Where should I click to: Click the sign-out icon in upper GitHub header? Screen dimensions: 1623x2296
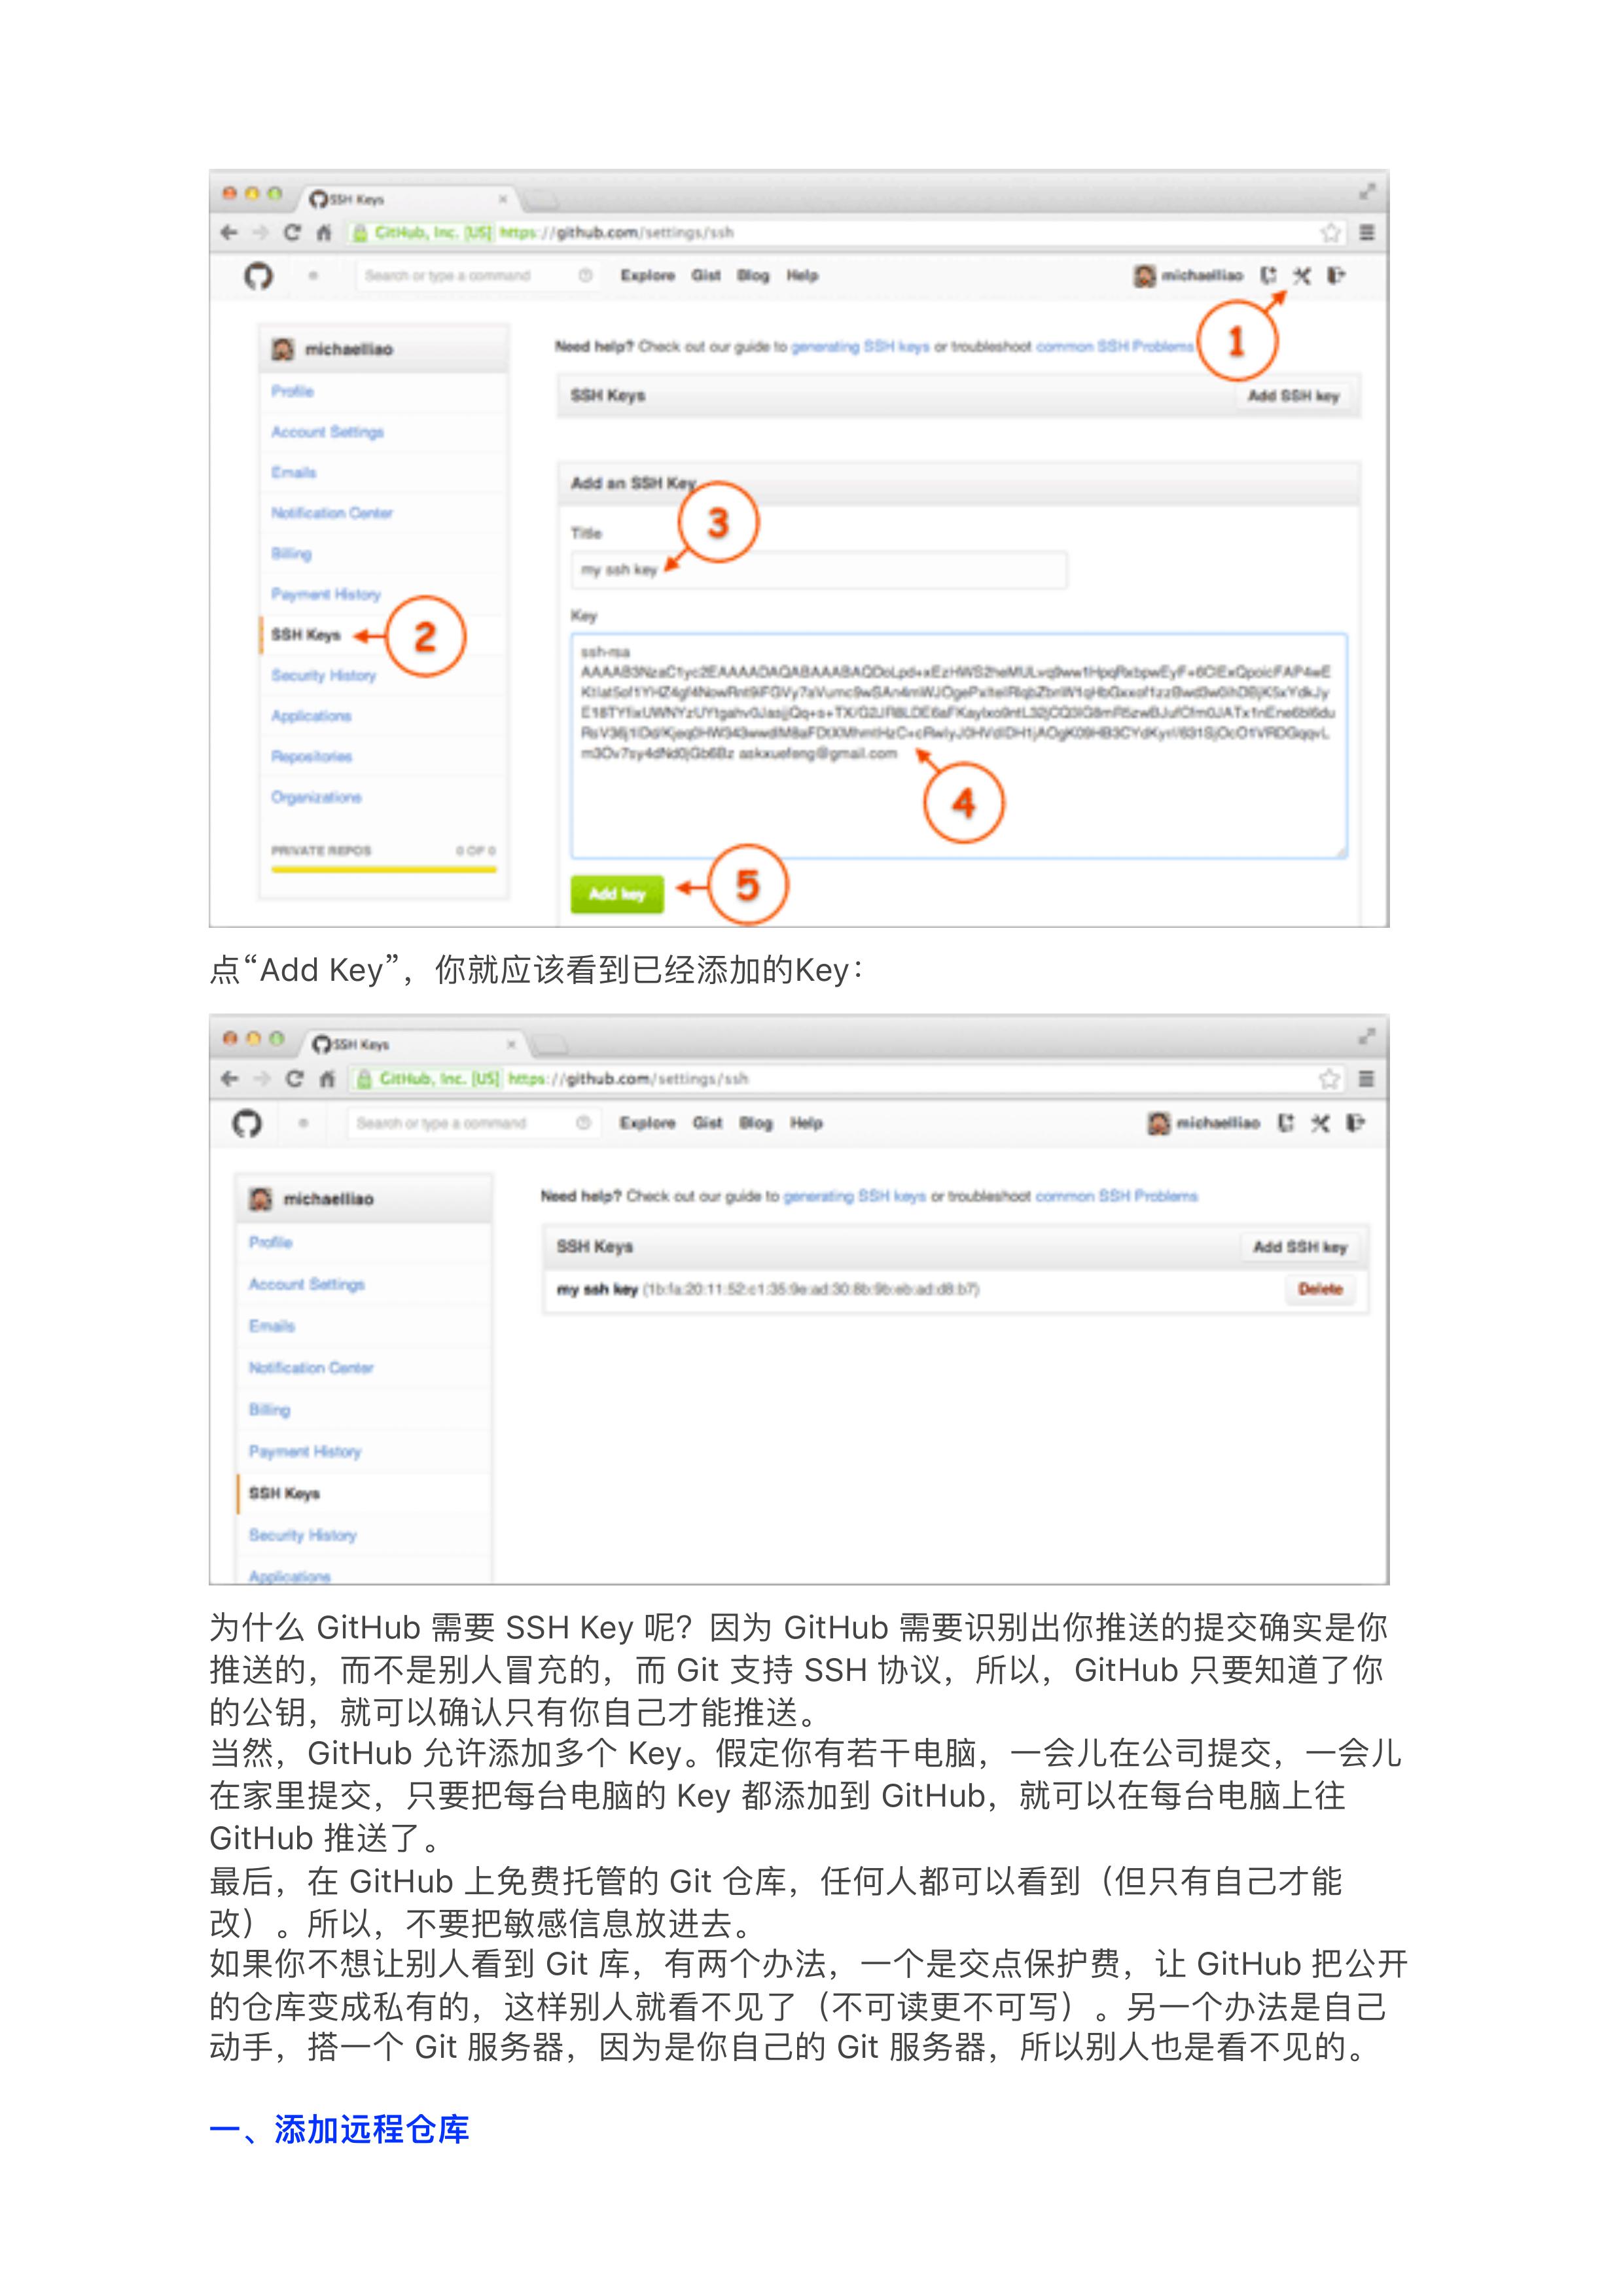click(x=1336, y=275)
